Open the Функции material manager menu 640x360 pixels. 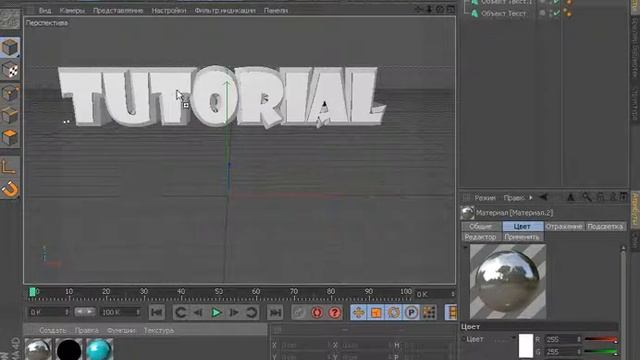(x=121, y=330)
